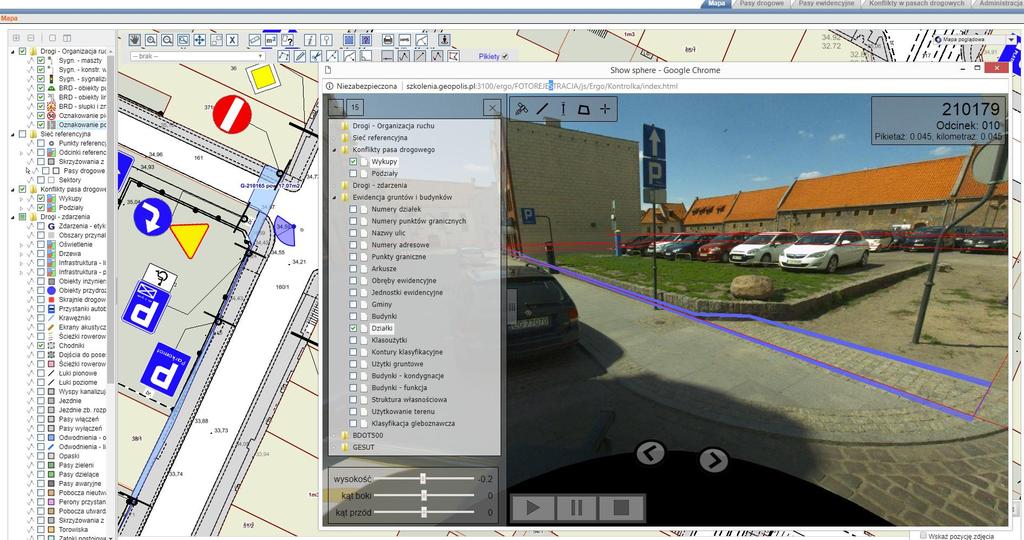1024x540 pixels.
Task: Click the kąt przód slider handle
Action: pyautogui.click(x=423, y=513)
